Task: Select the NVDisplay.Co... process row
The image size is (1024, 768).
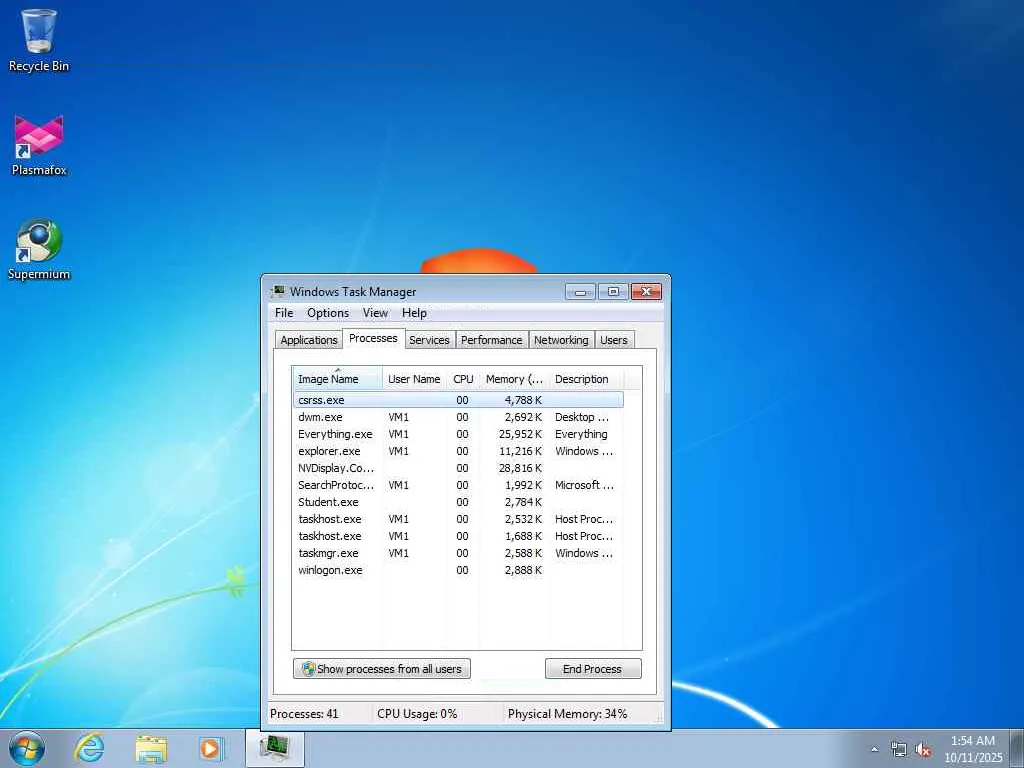Action: pos(458,468)
